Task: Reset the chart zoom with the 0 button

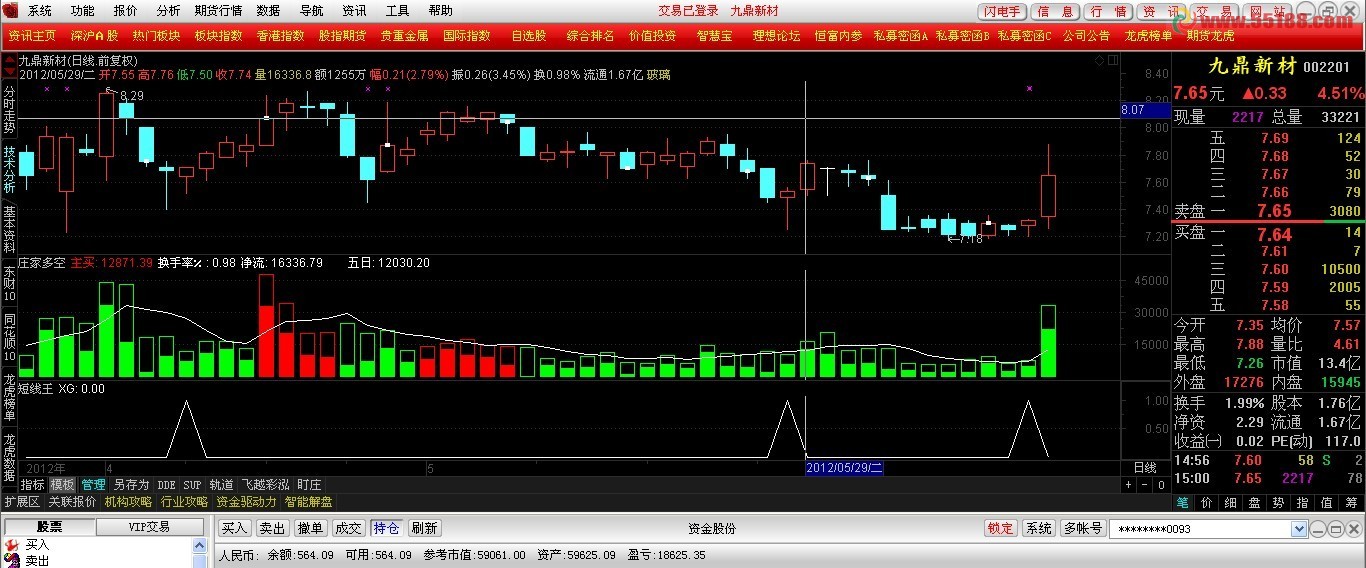Action: pos(1161,485)
